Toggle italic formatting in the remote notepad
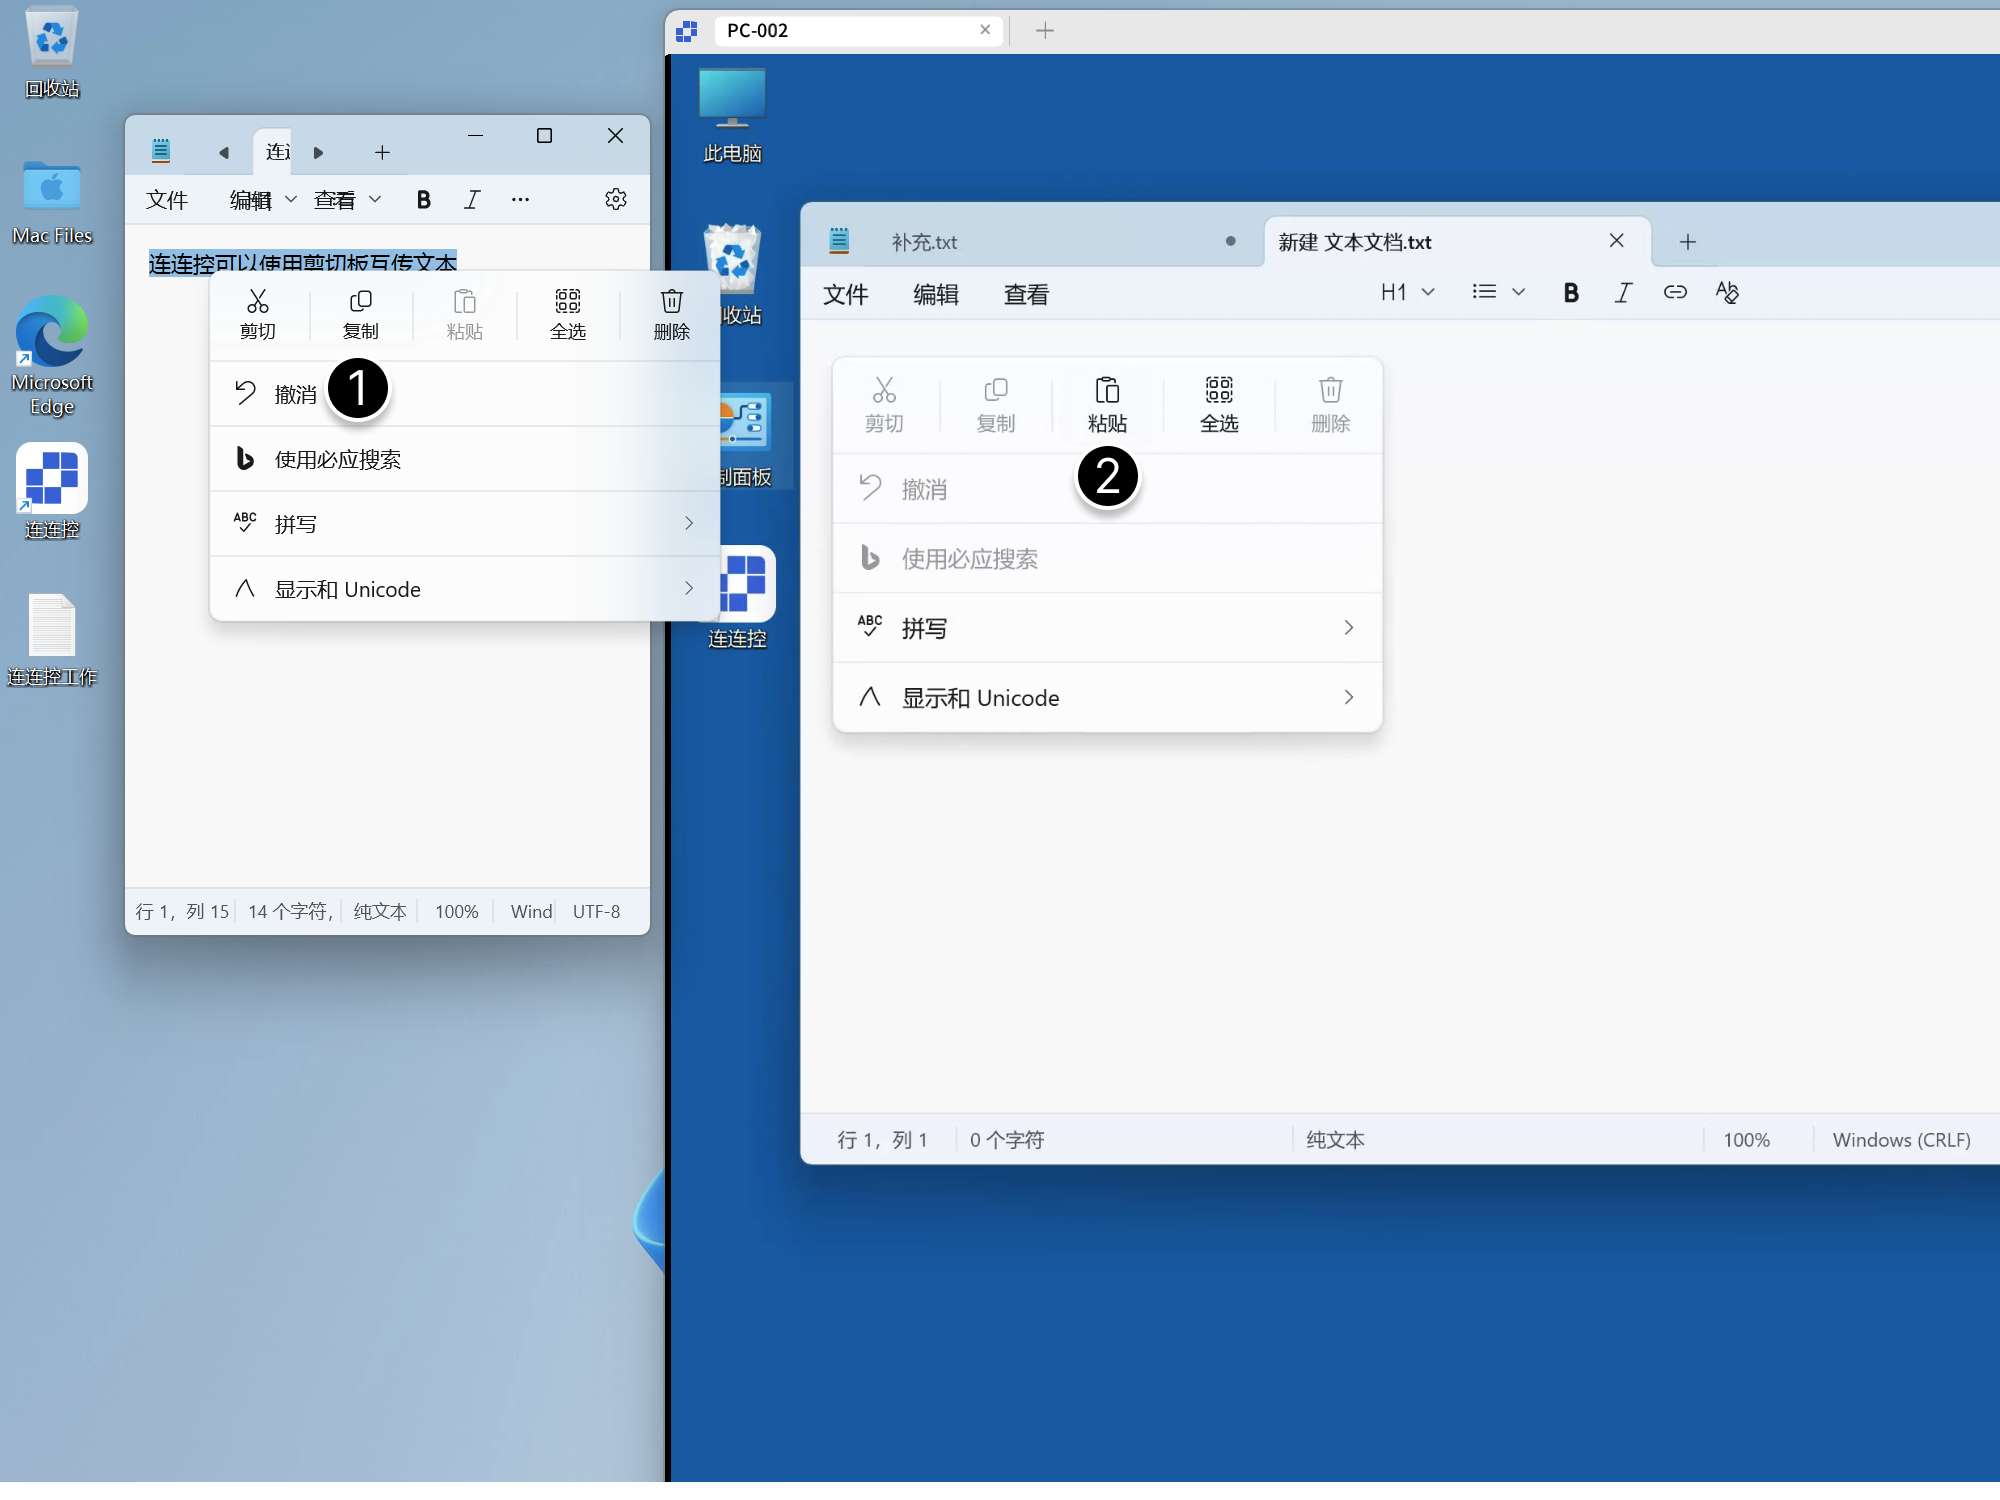The image size is (2000, 1500). click(1623, 292)
